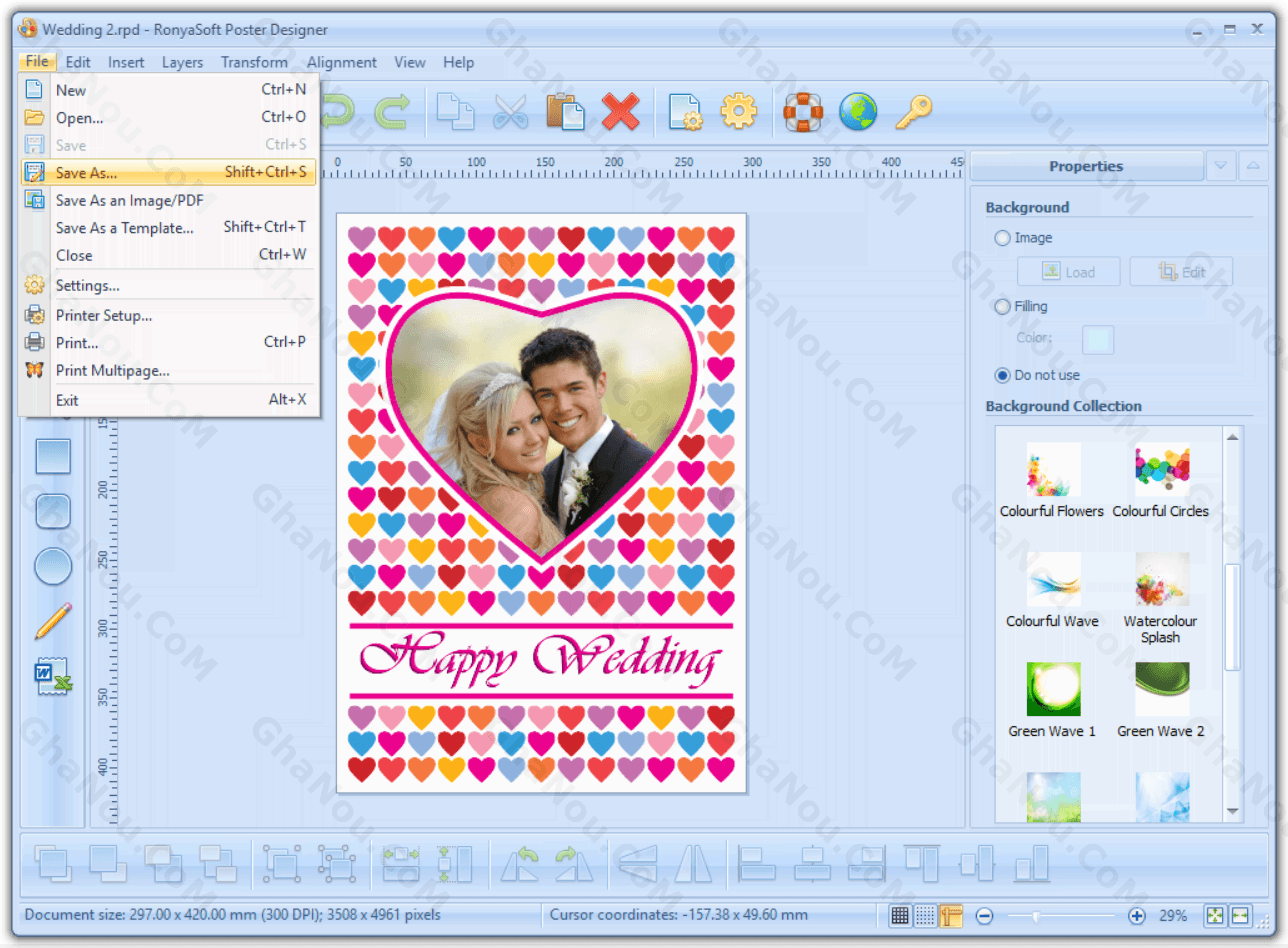Click the Align top edges icon

[x=920, y=863]
